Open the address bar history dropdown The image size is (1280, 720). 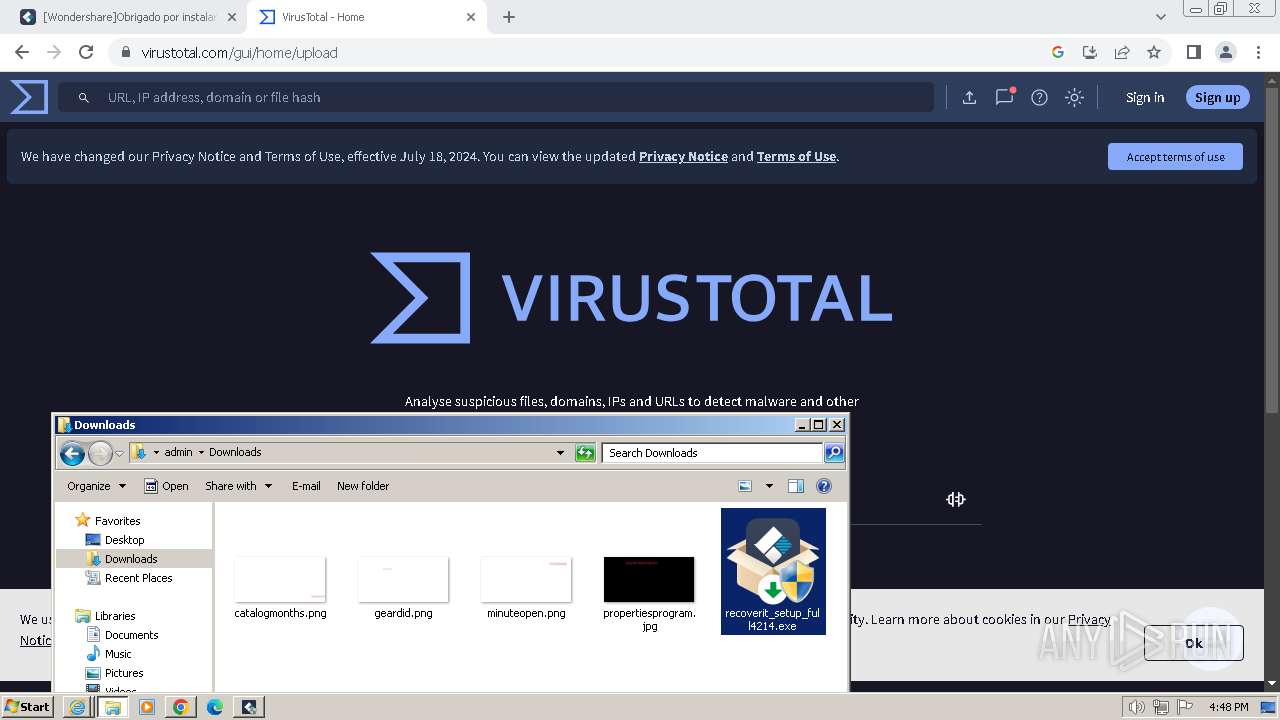(x=560, y=453)
